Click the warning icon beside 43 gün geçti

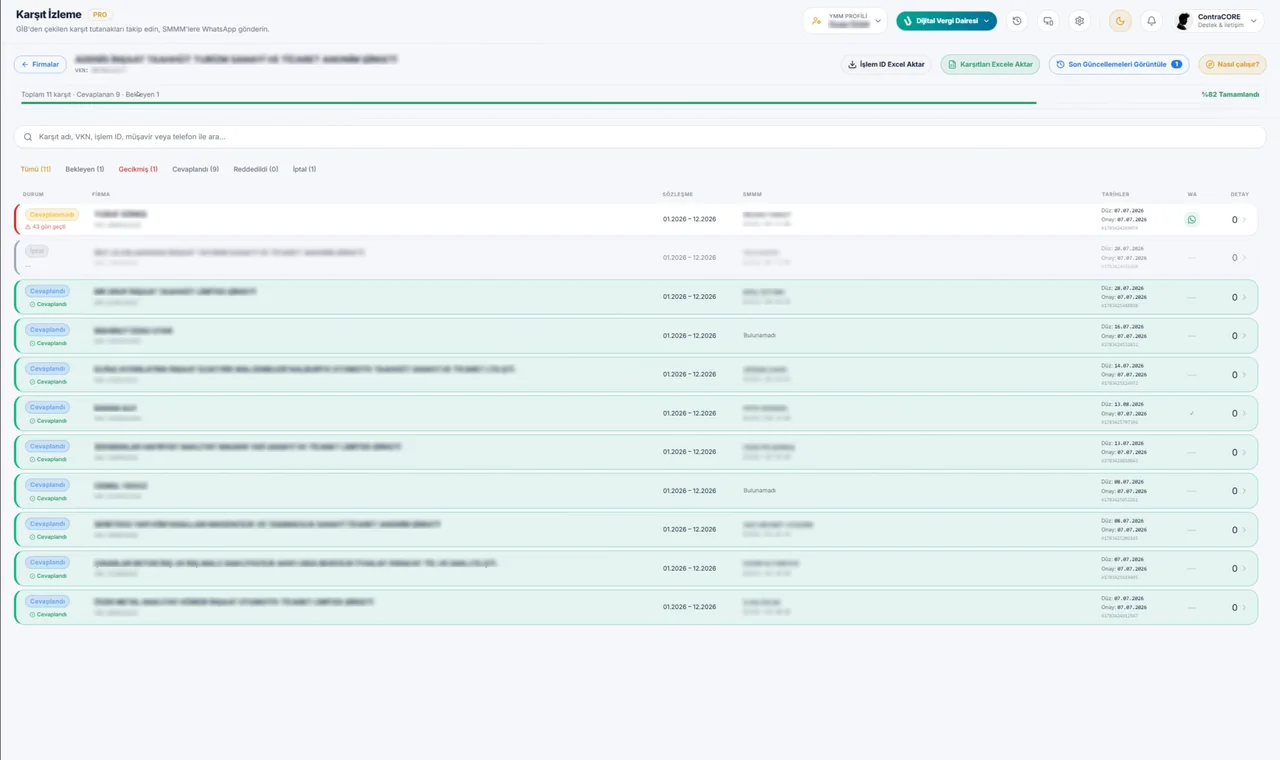tap(28, 227)
